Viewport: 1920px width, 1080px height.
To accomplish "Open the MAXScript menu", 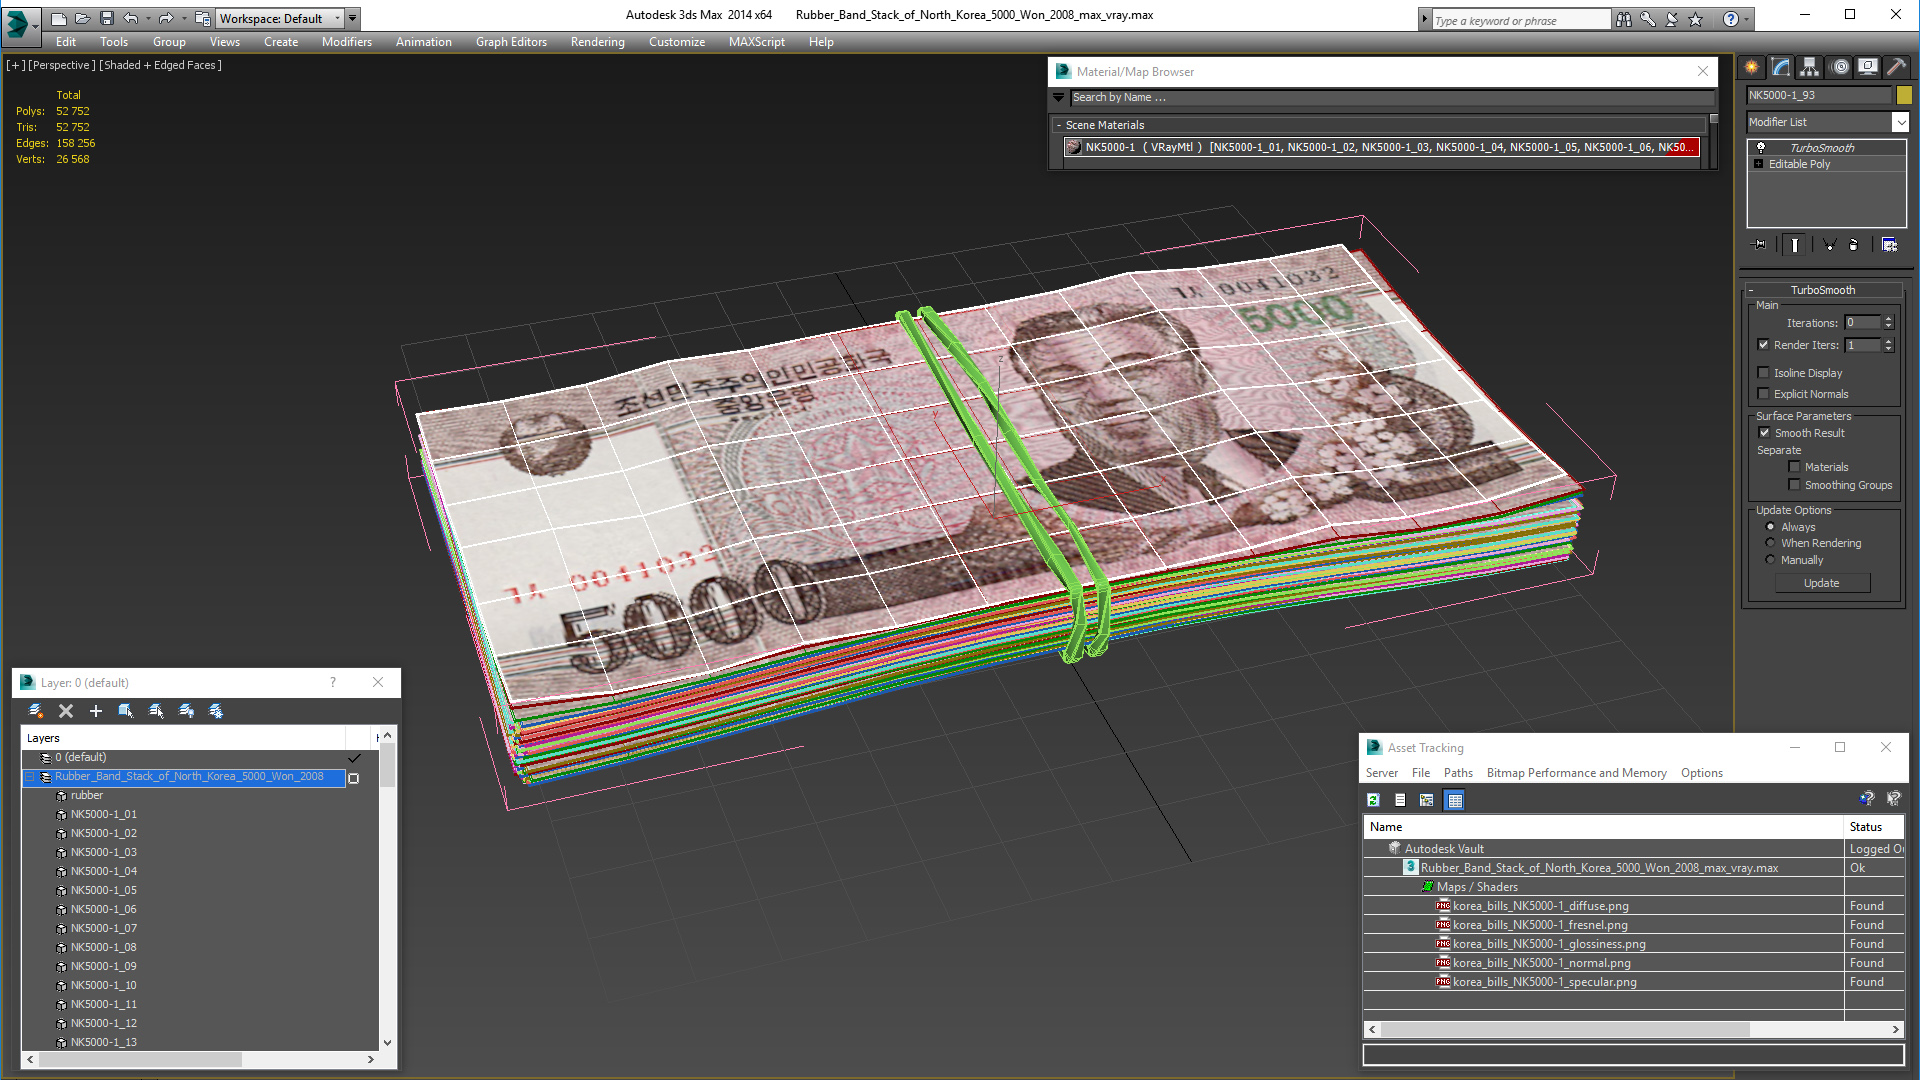I will coord(757,42).
